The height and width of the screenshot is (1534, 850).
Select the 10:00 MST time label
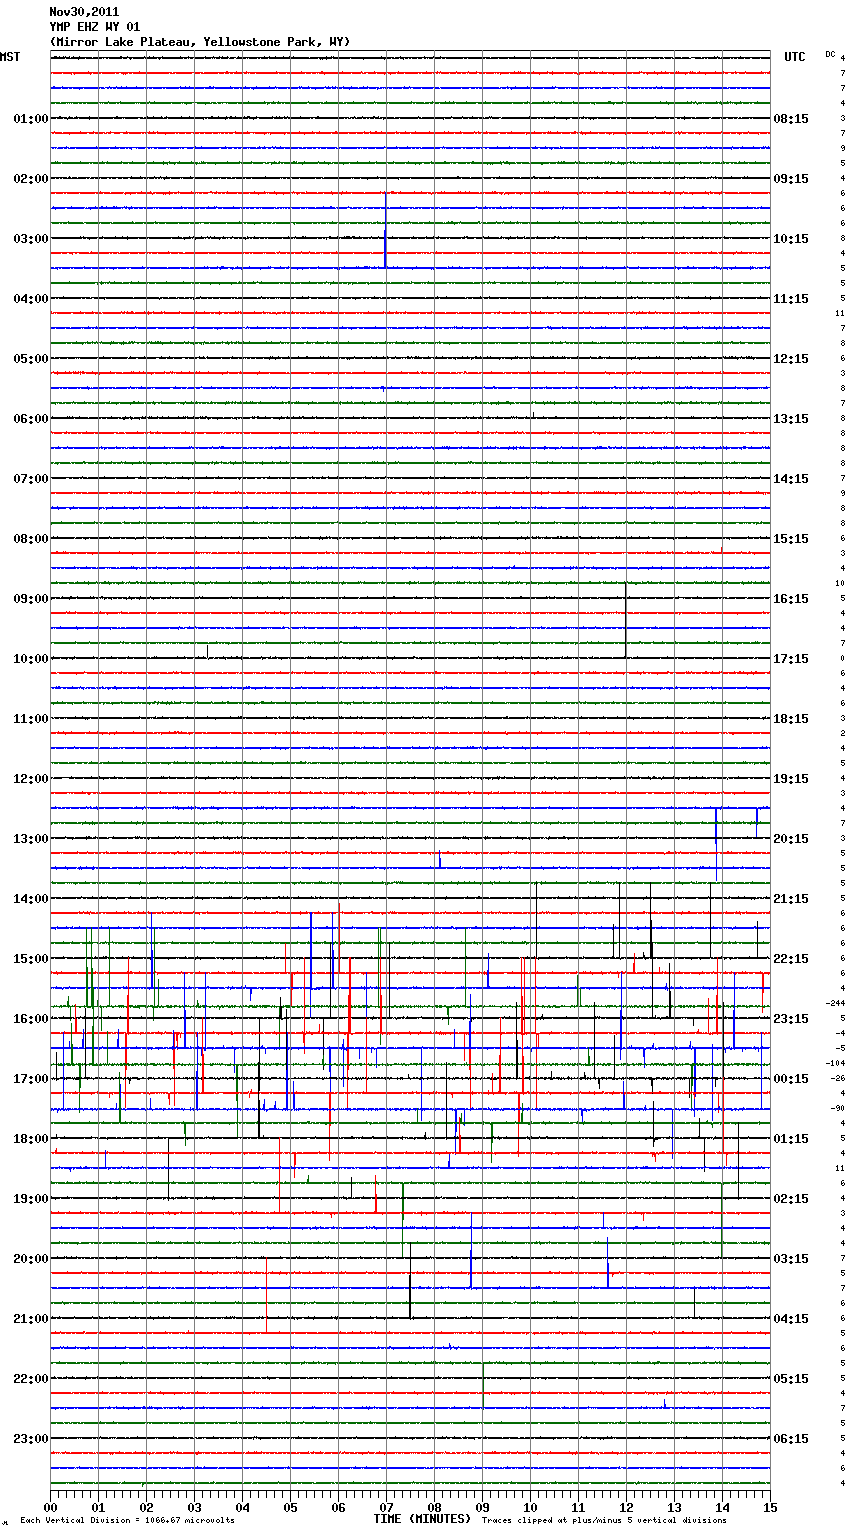point(30,659)
